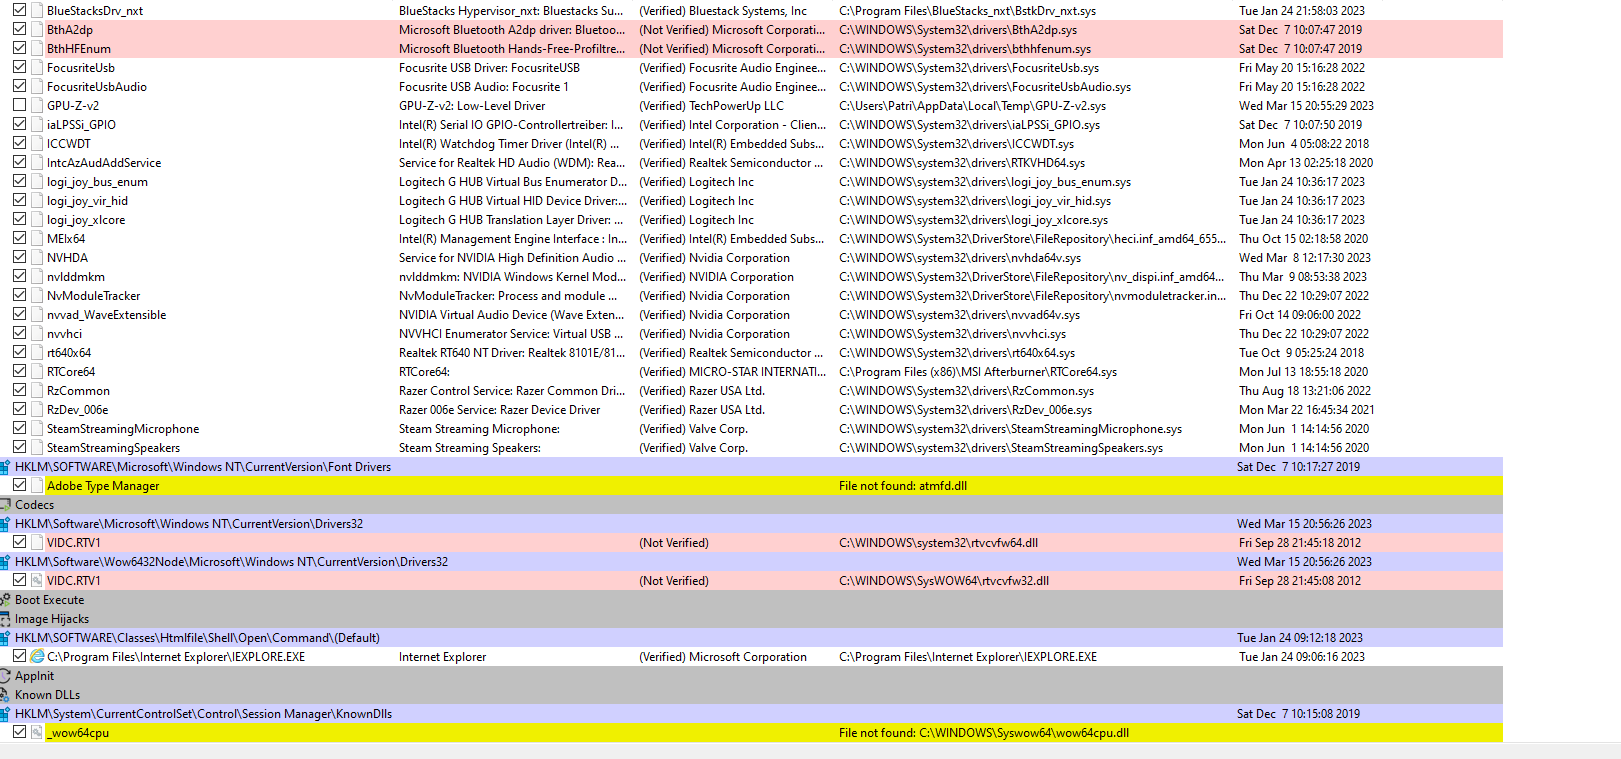Click the file icon next to MEIx64
This screenshot has width=1621, height=759.
(x=37, y=239)
